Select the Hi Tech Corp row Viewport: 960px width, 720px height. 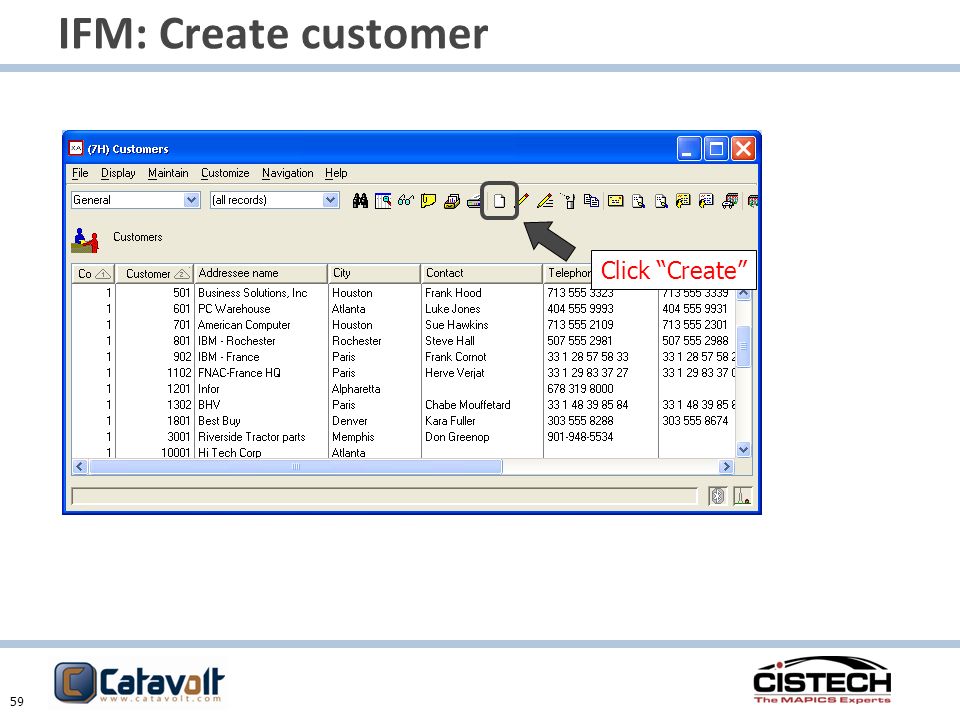click(x=403, y=452)
